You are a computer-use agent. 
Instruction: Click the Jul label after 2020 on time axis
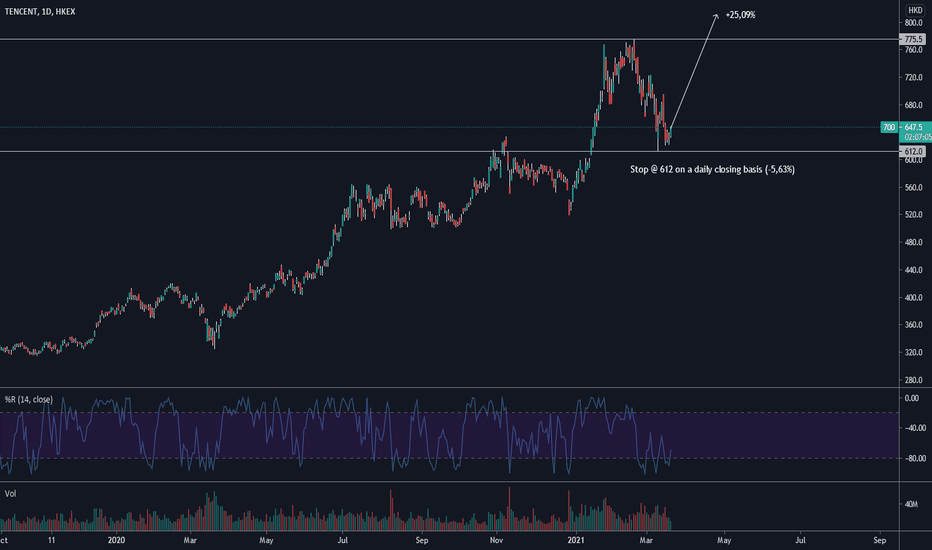click(x=342, y=540)
